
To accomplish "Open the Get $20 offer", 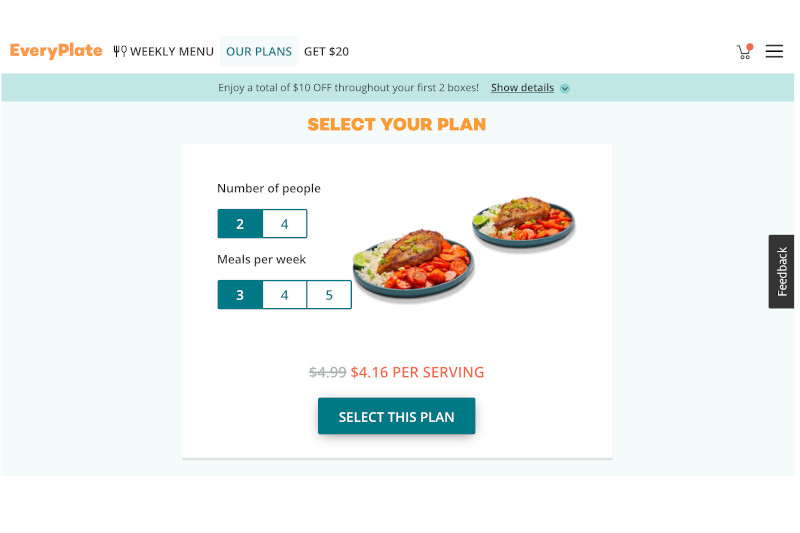I will pos(327,52).
